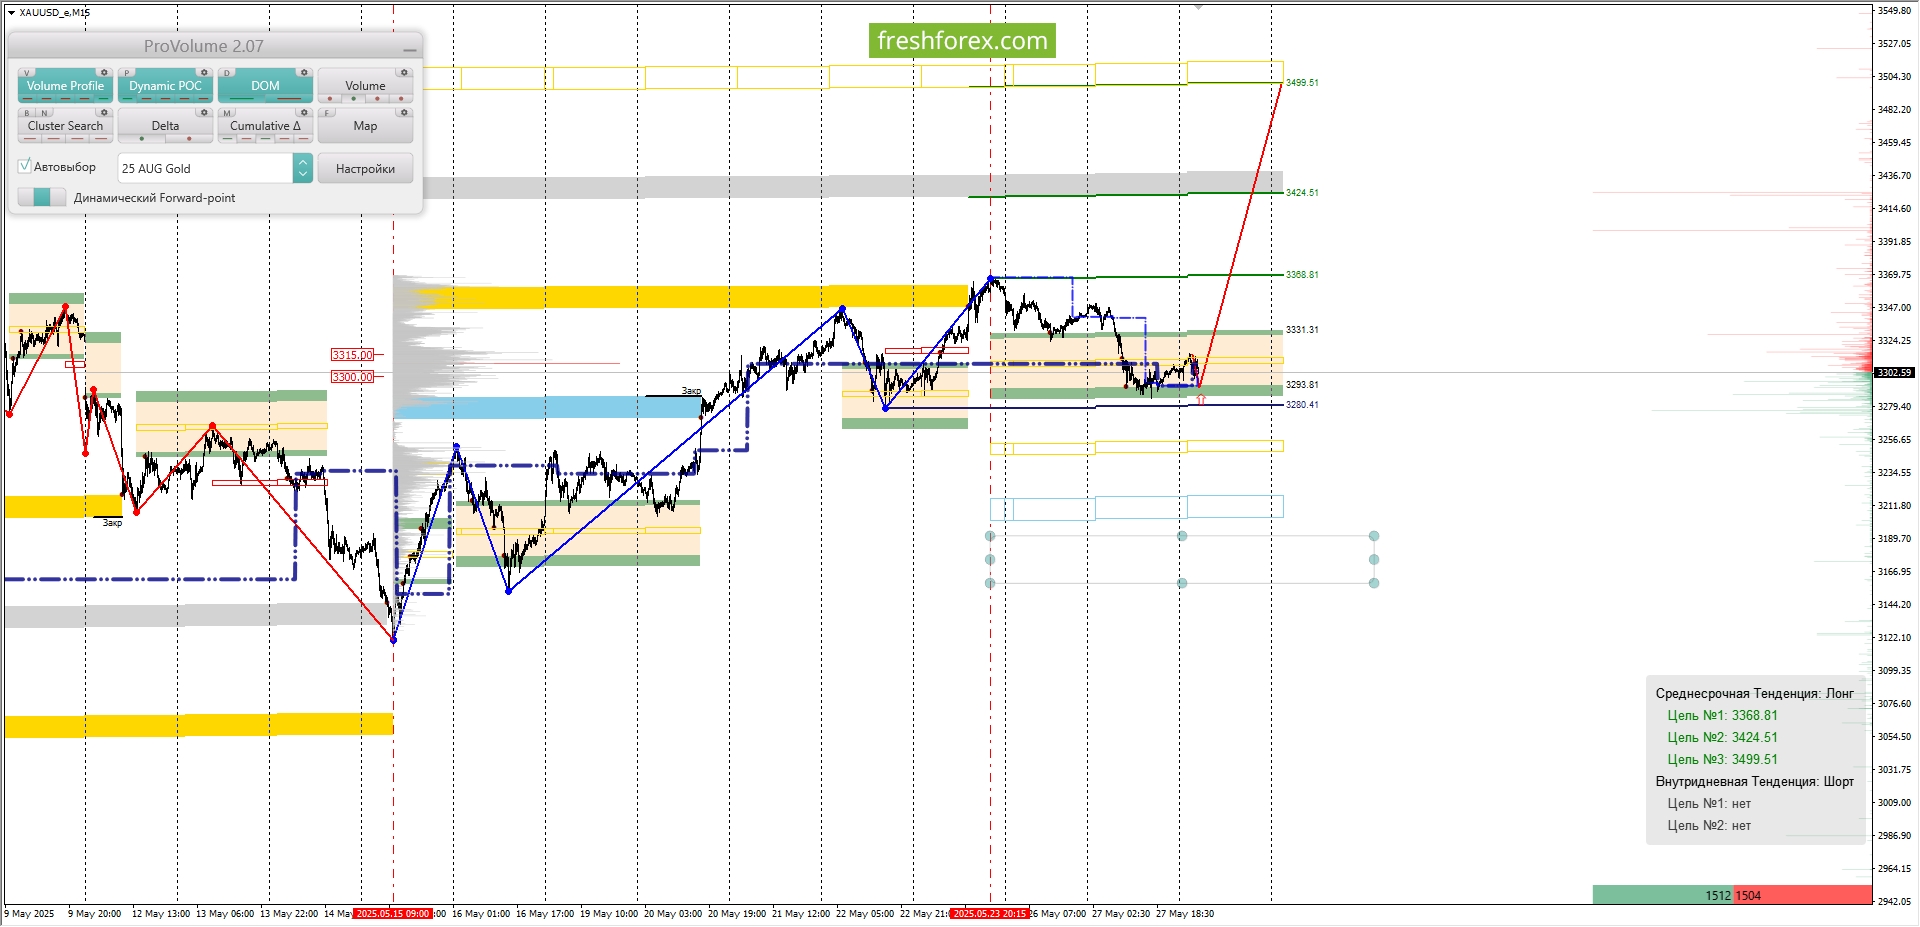Toggle the Map indicator button
The height and width of the screenshot is (927, 1920).
click(x=365, y=126)
